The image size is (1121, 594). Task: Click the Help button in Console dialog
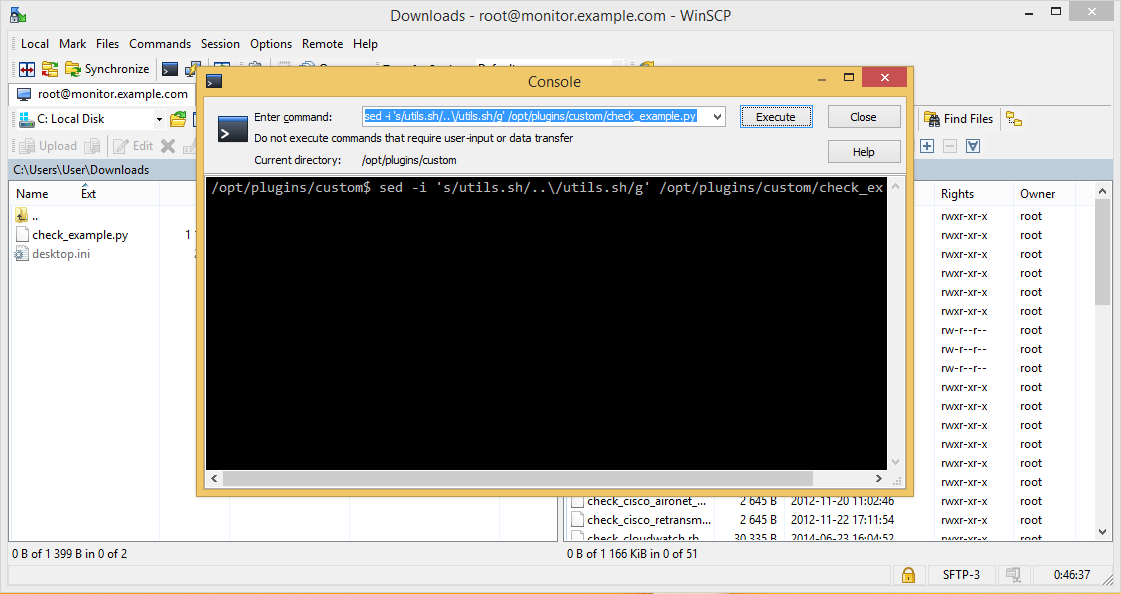864,152
